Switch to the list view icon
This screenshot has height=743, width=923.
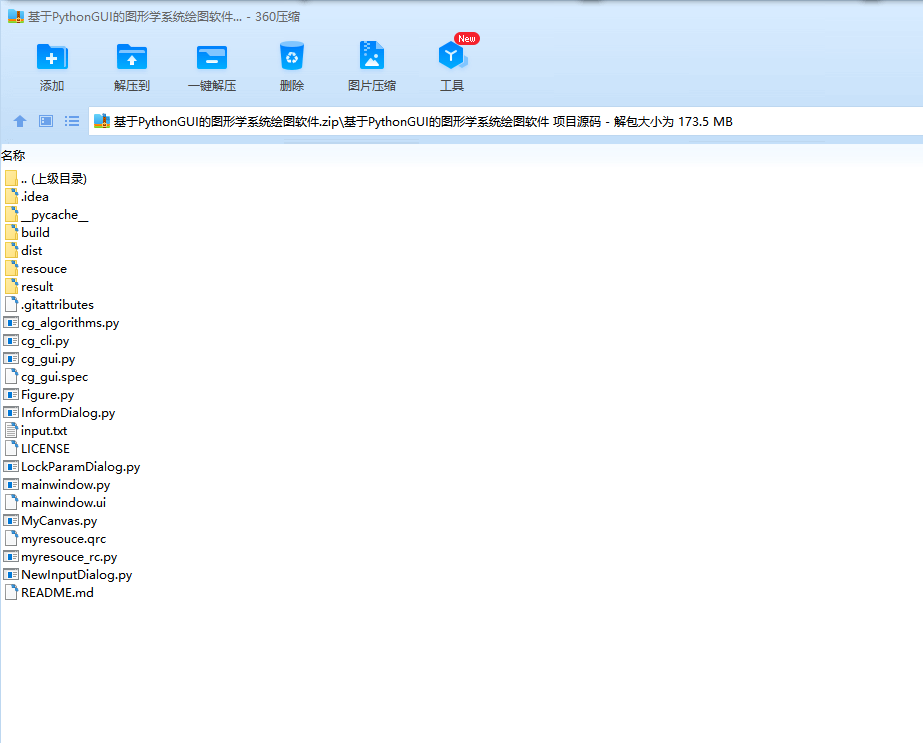pos(72,121)
